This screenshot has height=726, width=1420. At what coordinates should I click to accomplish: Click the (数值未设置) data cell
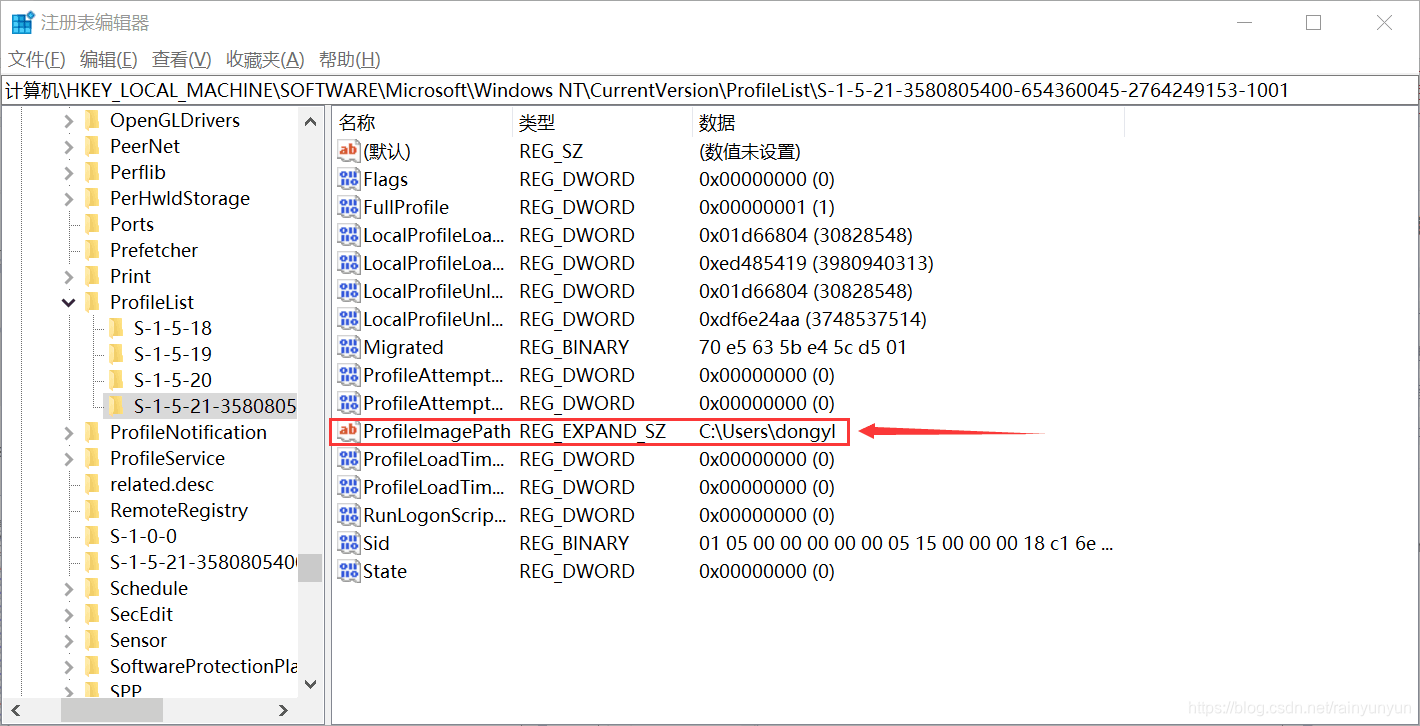pos(750,152)
